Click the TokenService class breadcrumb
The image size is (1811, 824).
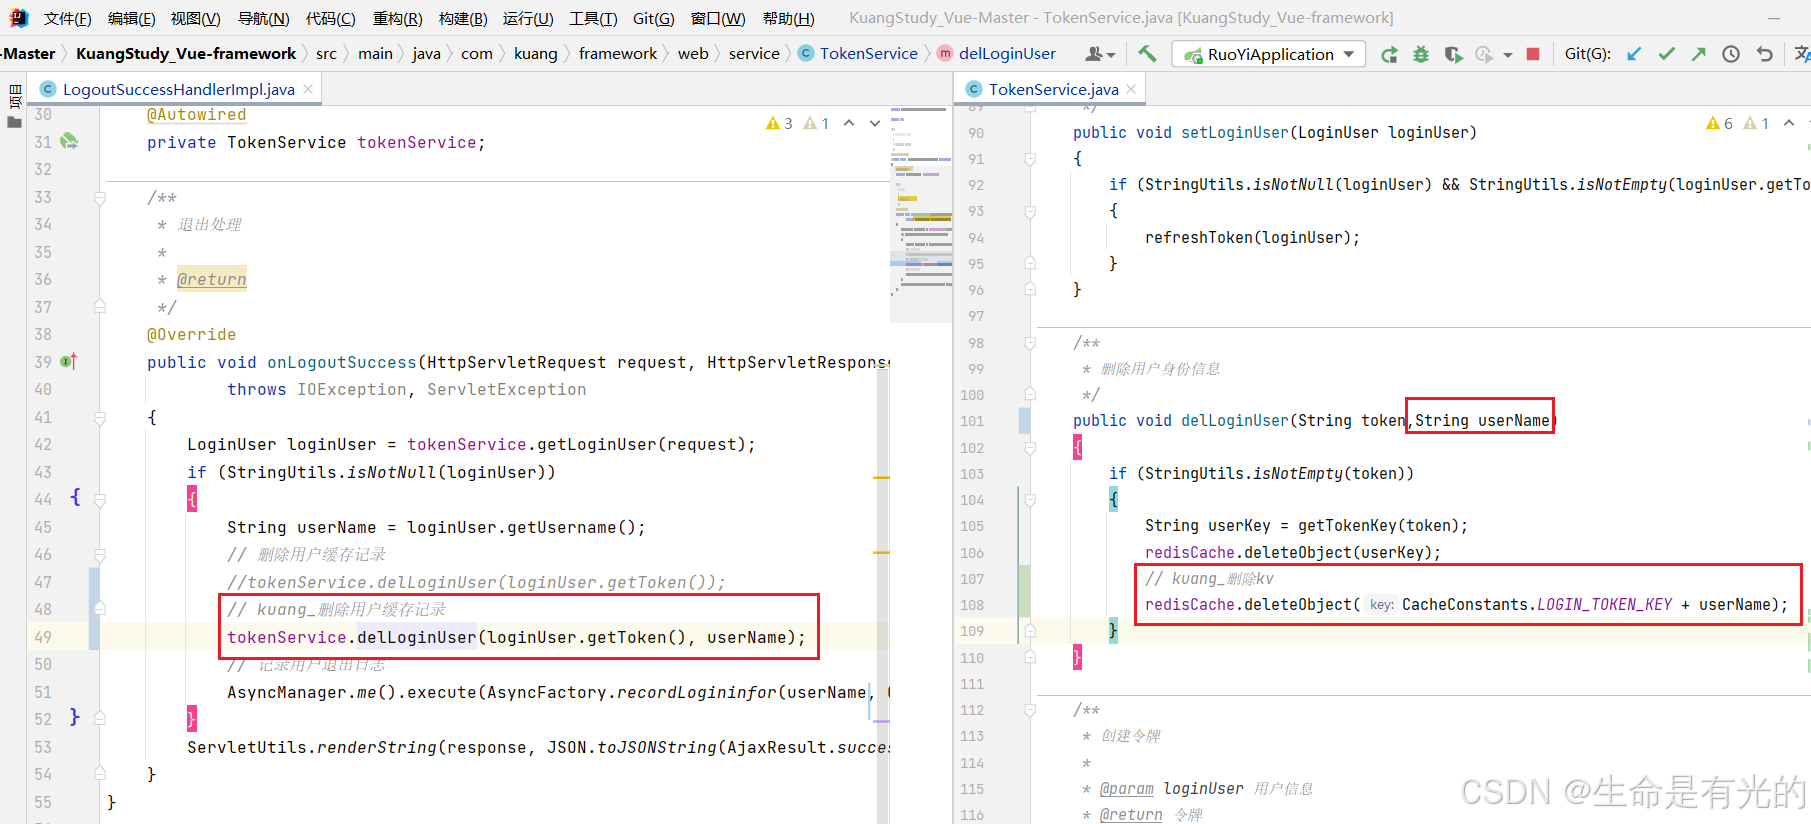tap(858, 54)
